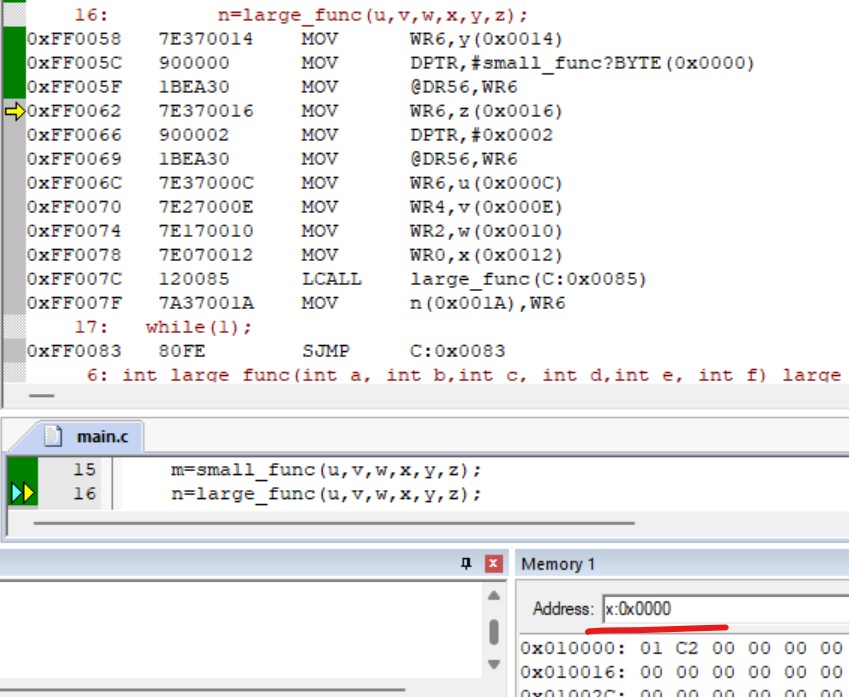Click horizontal scrollbar of main.c editor
This screenshot has height=697, width=849.
pos(334,523)
